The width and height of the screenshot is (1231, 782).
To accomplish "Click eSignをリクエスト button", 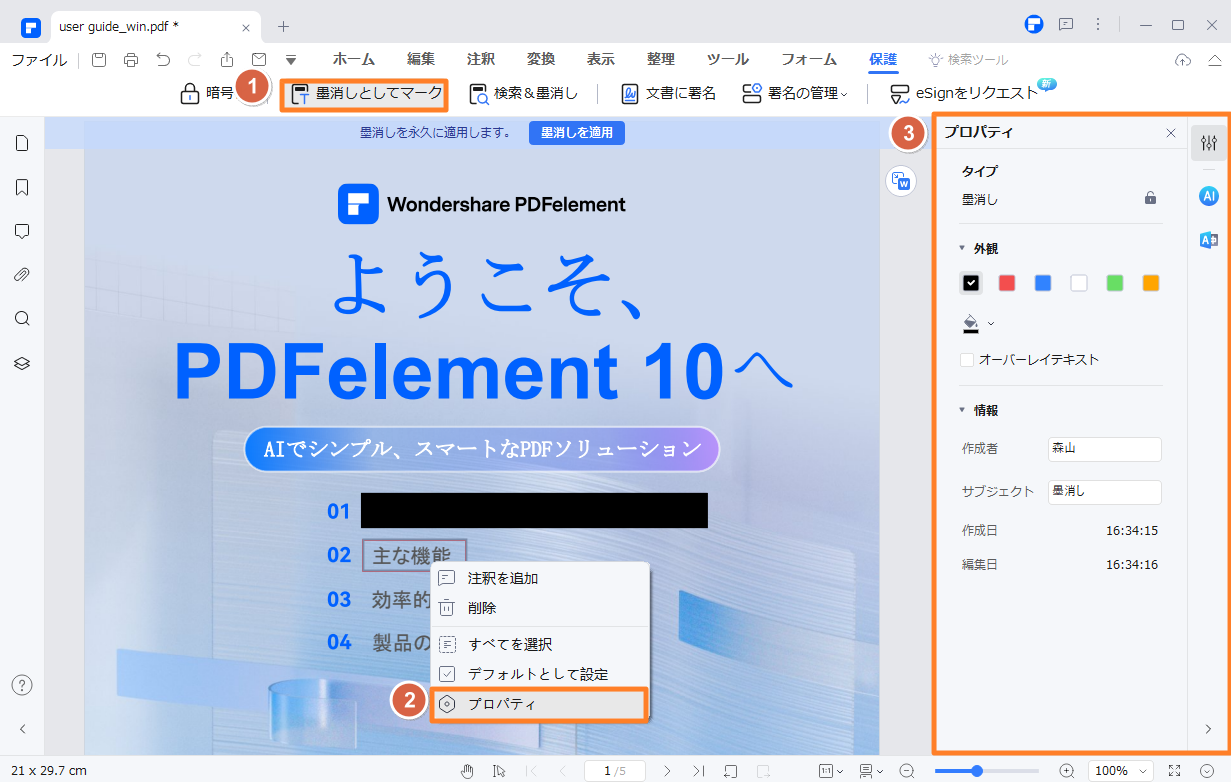I will pyautogui.click(x=964, y=94).
